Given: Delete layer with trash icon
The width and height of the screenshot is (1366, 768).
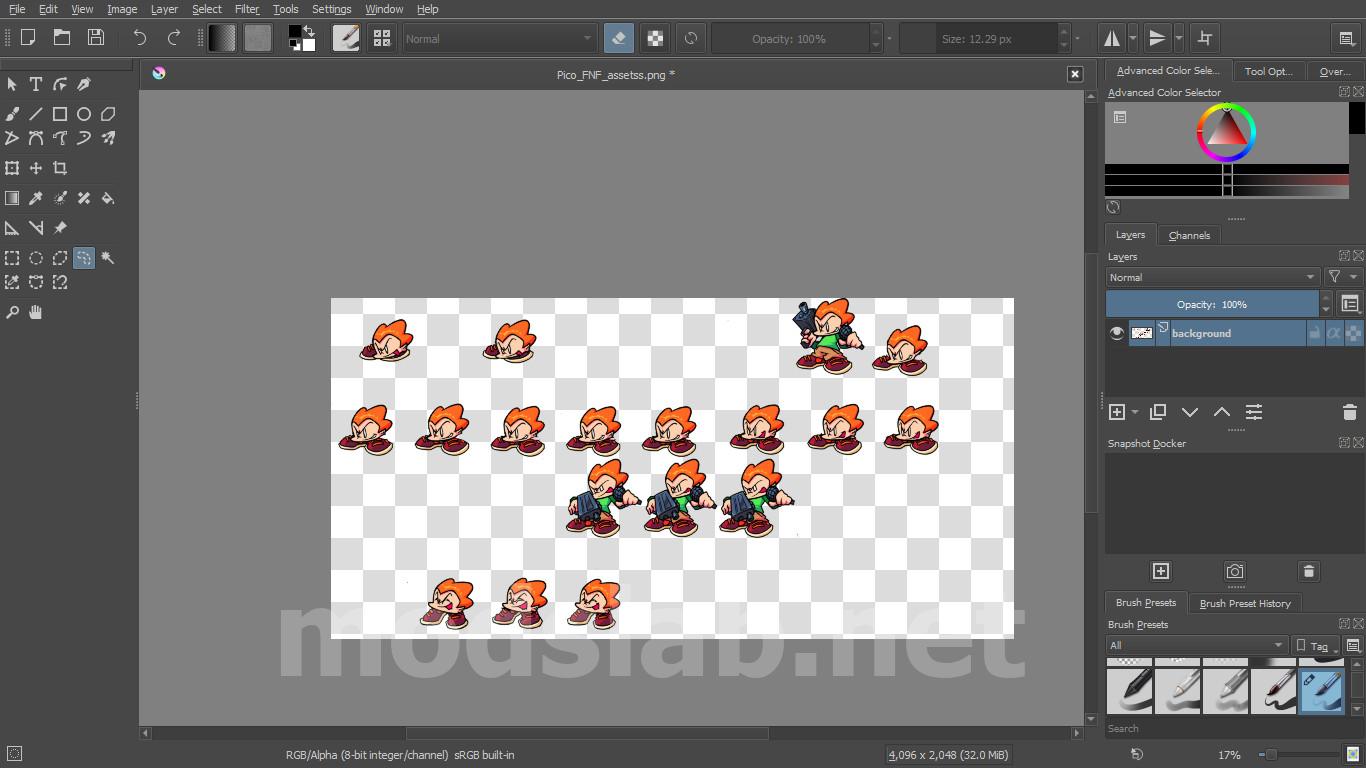Looking at the screenshot, I should pyautogui.click(x=1349, y=412).
